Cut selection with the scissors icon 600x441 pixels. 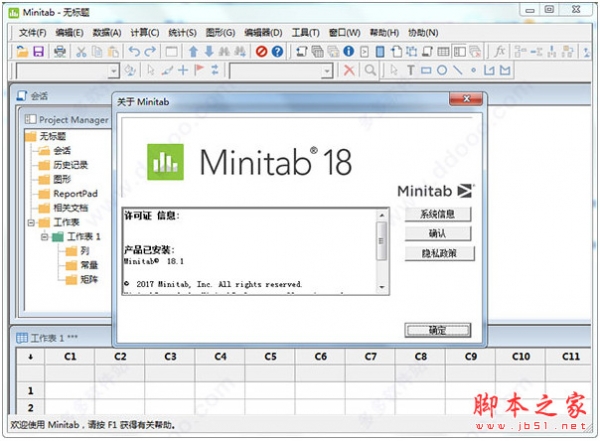pyautogui.click(x=81, y=51)
